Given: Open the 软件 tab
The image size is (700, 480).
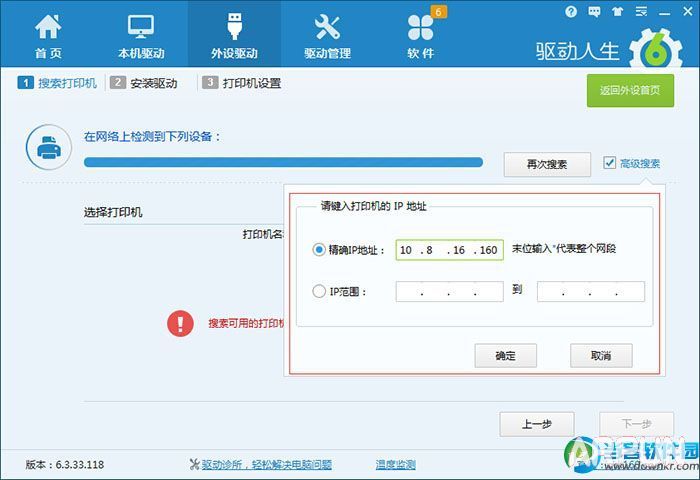Looking at the screenshot, I should pos(420,36).
